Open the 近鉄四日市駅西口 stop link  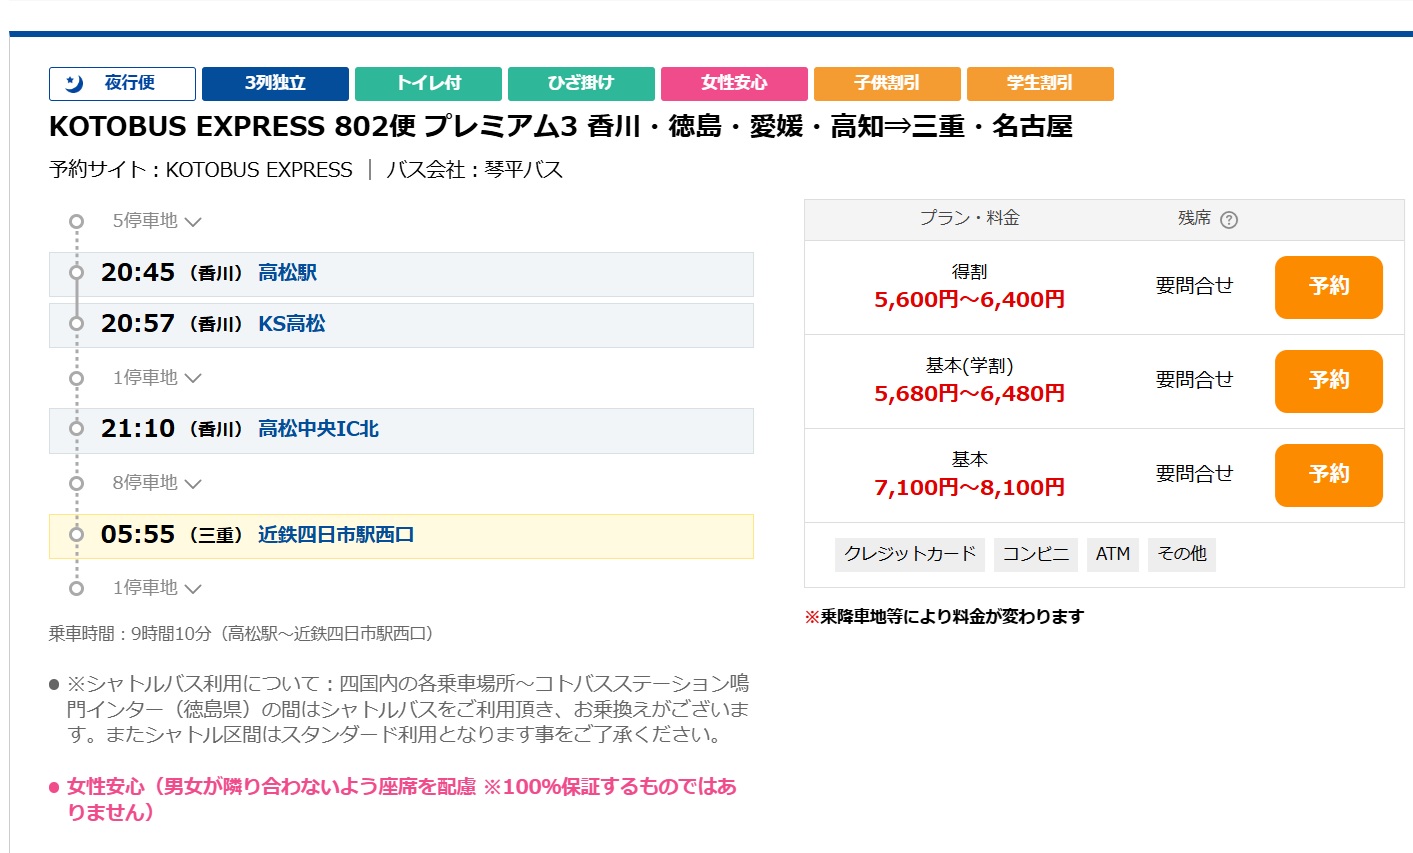click(x=336, y=535)
